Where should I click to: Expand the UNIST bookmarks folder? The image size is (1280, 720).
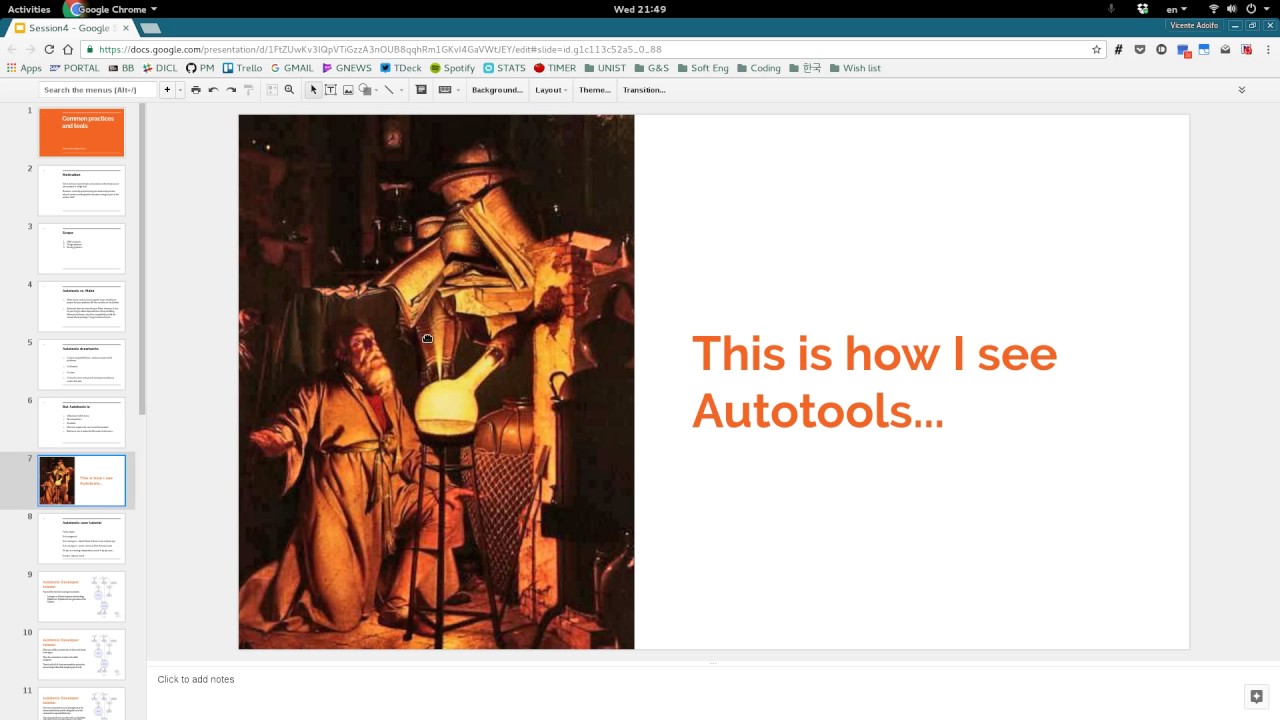point(605,68)
